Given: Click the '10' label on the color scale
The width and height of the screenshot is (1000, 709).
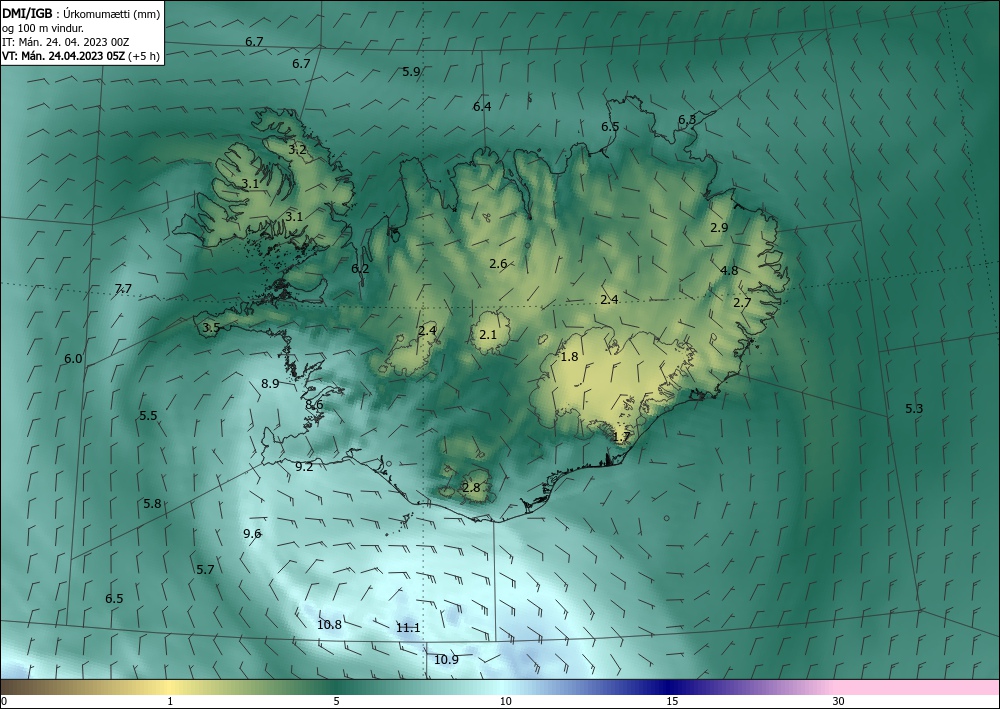Looking at the screenshot, I should (506, 701).
